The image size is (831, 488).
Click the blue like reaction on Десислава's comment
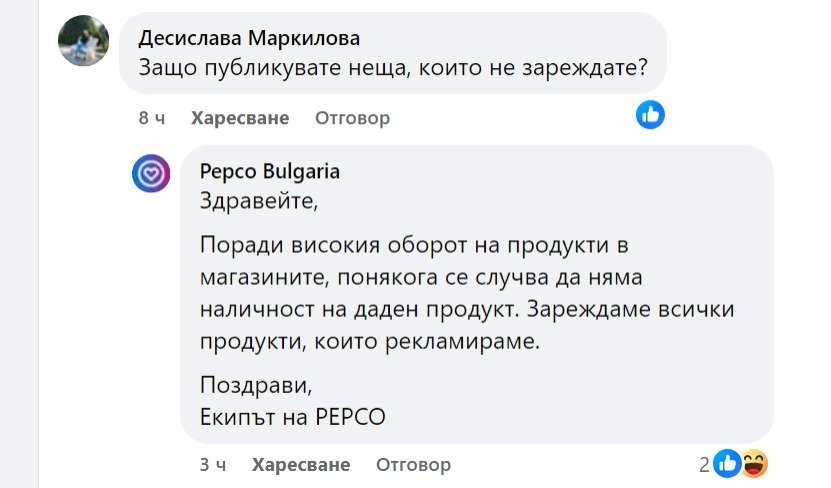pyautogui.click(x=650, y=115)
